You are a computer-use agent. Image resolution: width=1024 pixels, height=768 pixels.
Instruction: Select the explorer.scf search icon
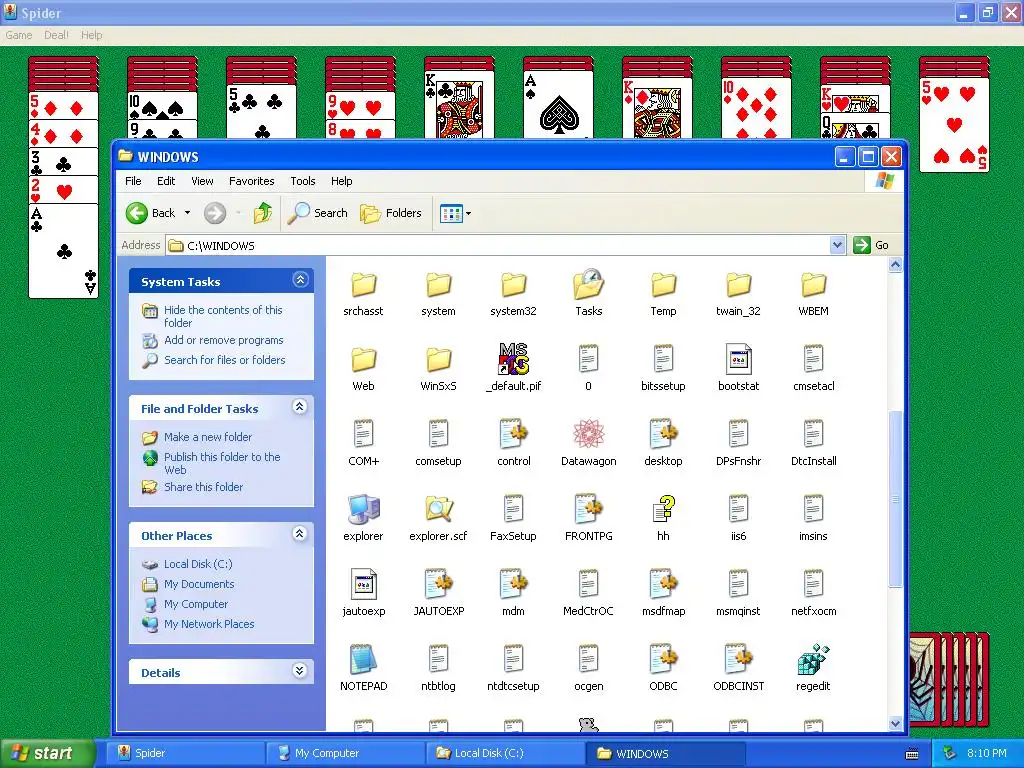pos(438,509)
